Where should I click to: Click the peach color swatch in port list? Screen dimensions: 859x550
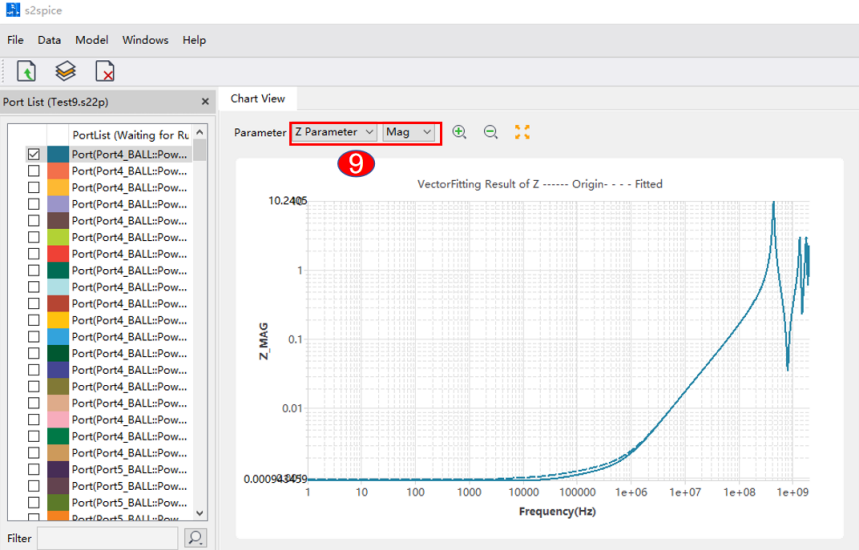pyautogui.click(x=58, y=403)
